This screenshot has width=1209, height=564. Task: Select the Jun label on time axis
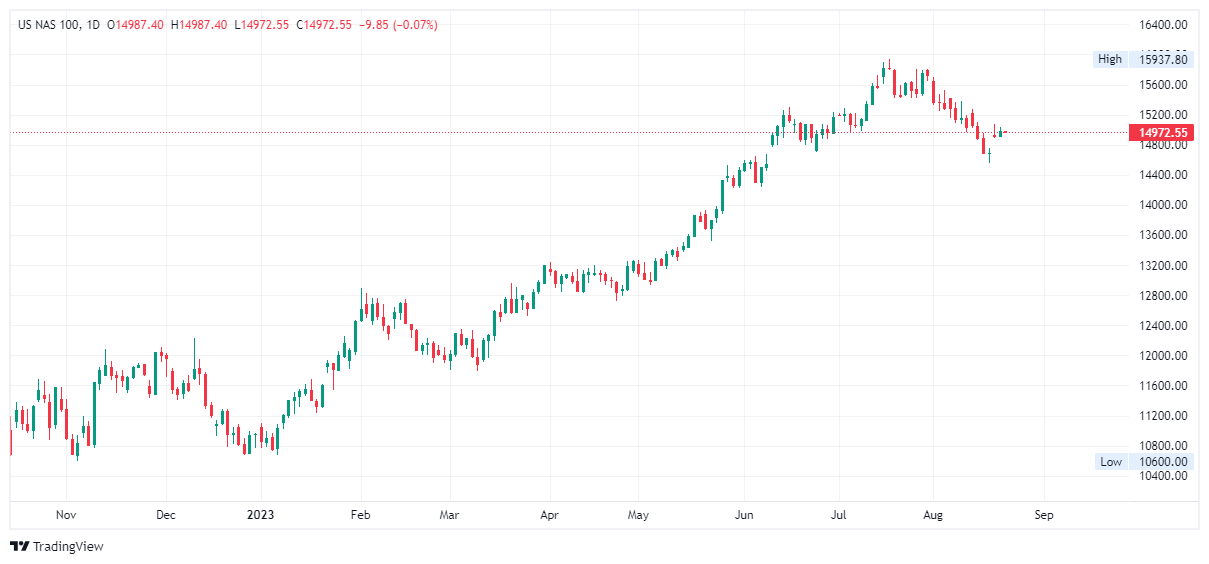pyautogui.click(x=743, y=516)
